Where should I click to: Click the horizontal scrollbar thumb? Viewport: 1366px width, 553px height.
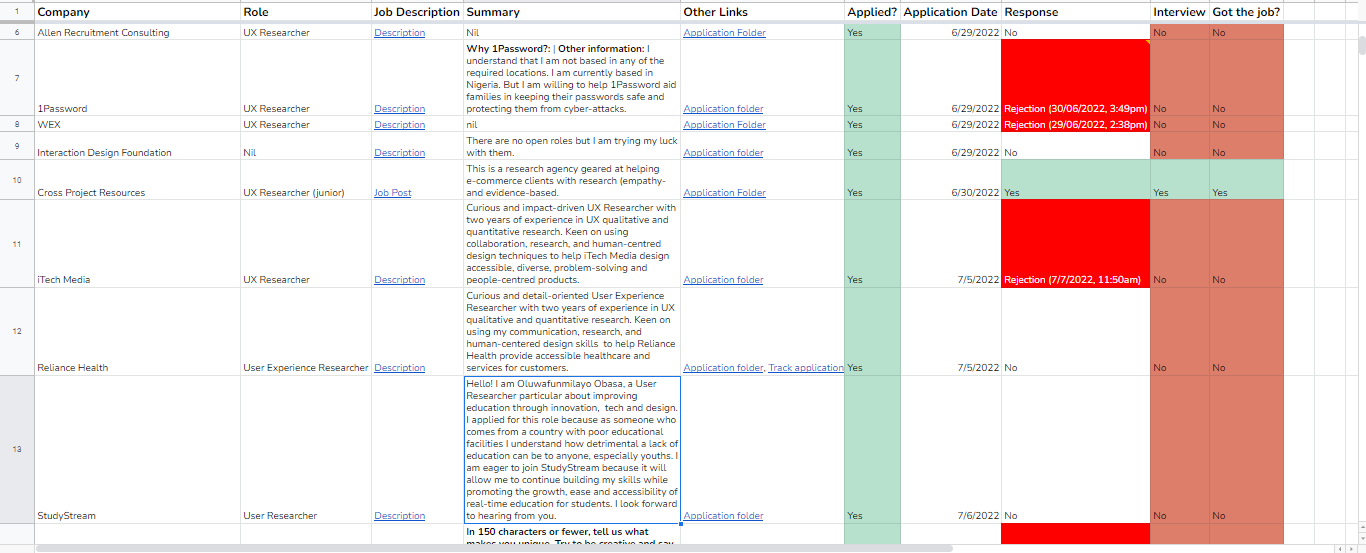[494, 548]
